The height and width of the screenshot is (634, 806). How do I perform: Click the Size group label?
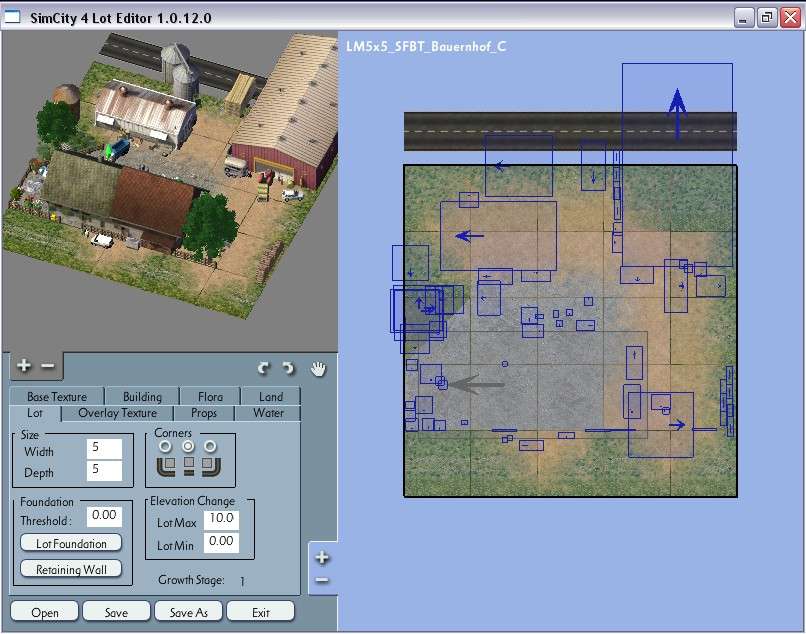[x=30, y=434]
